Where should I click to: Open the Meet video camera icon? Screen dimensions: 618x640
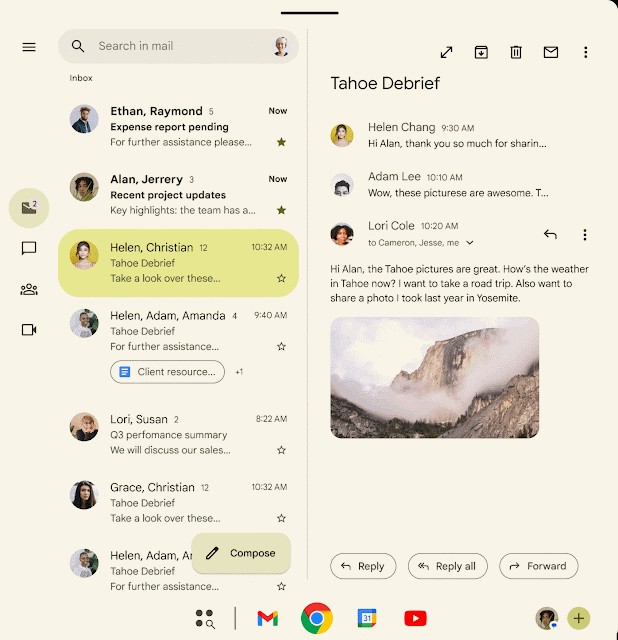pos(29,330)
